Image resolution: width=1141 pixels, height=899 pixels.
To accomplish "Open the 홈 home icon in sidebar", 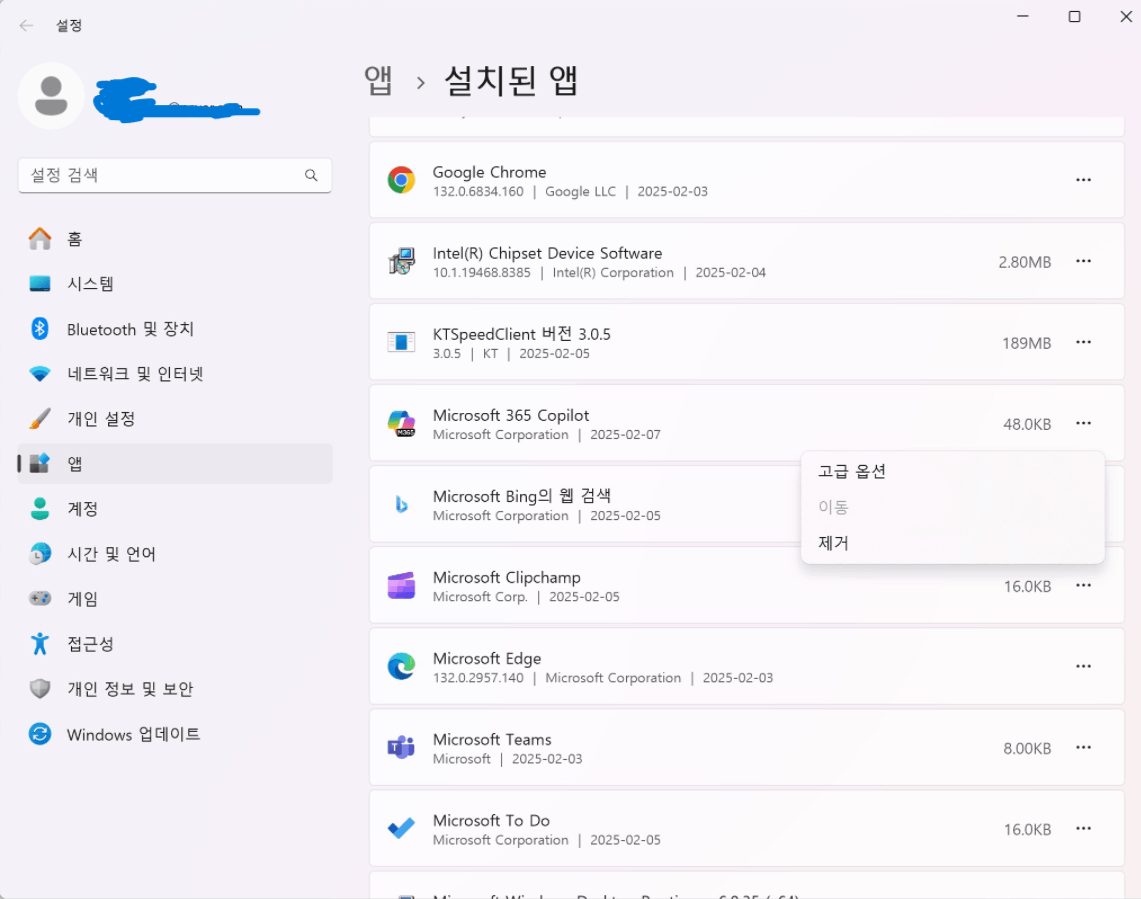I will tap(40, 238).
